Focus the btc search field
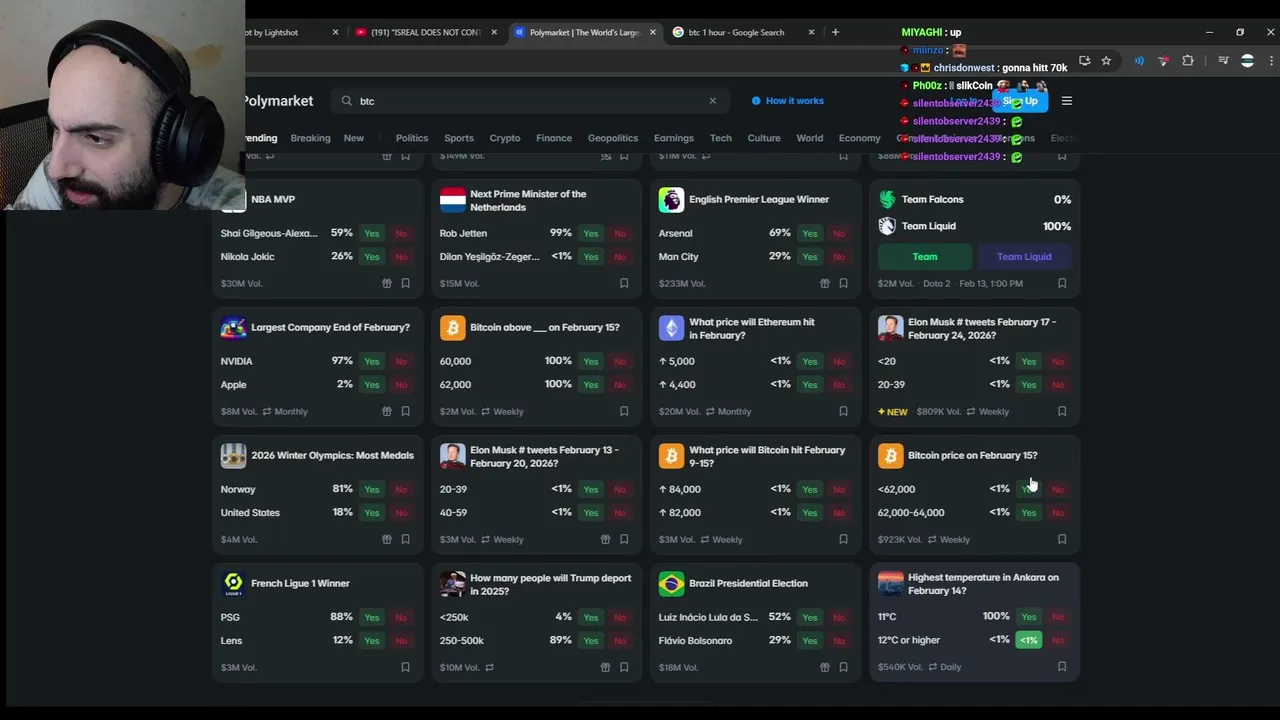 (x=530, y=101)
